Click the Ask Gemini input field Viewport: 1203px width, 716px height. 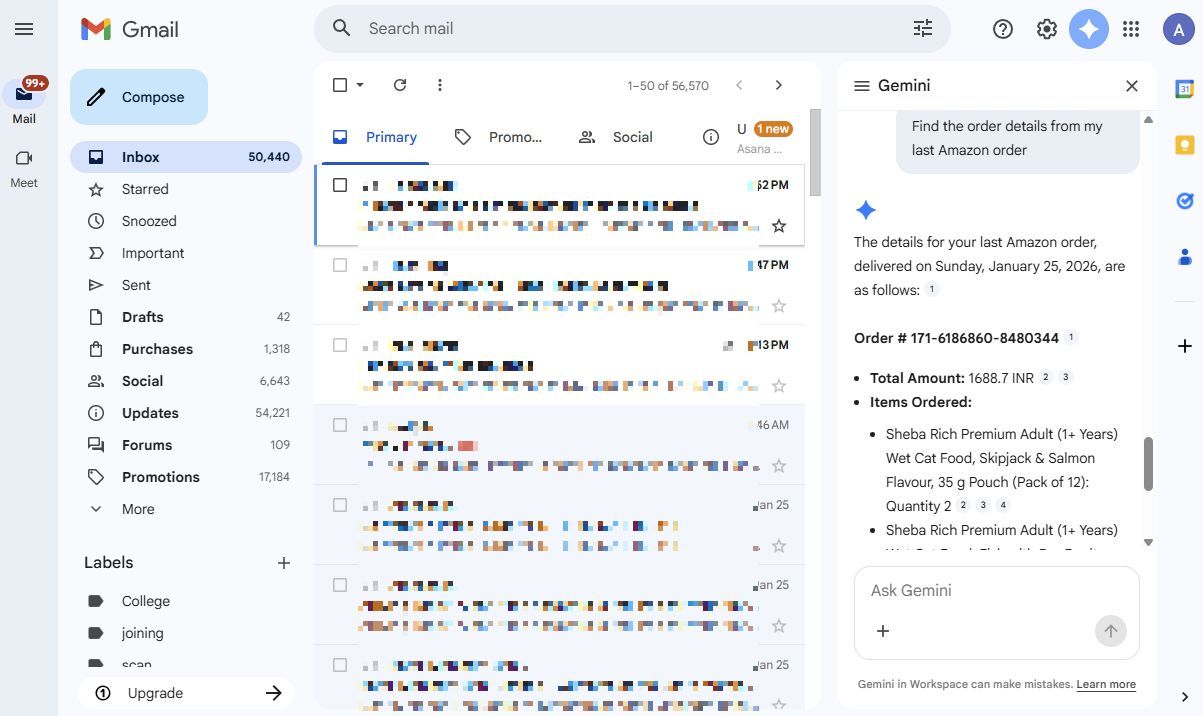point(996,590)
